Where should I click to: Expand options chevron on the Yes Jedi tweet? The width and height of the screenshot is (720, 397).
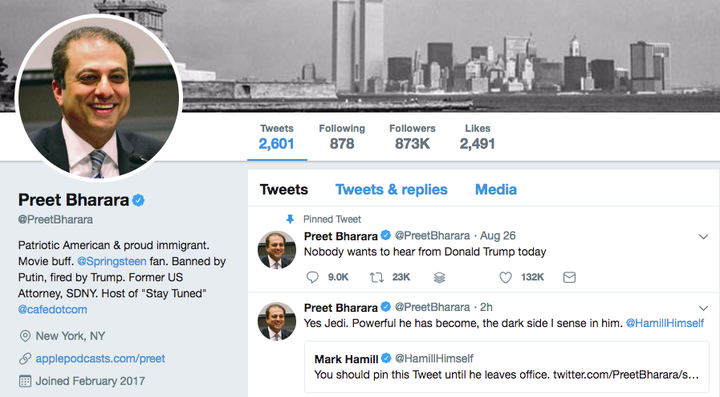click(x=703, y=308)
